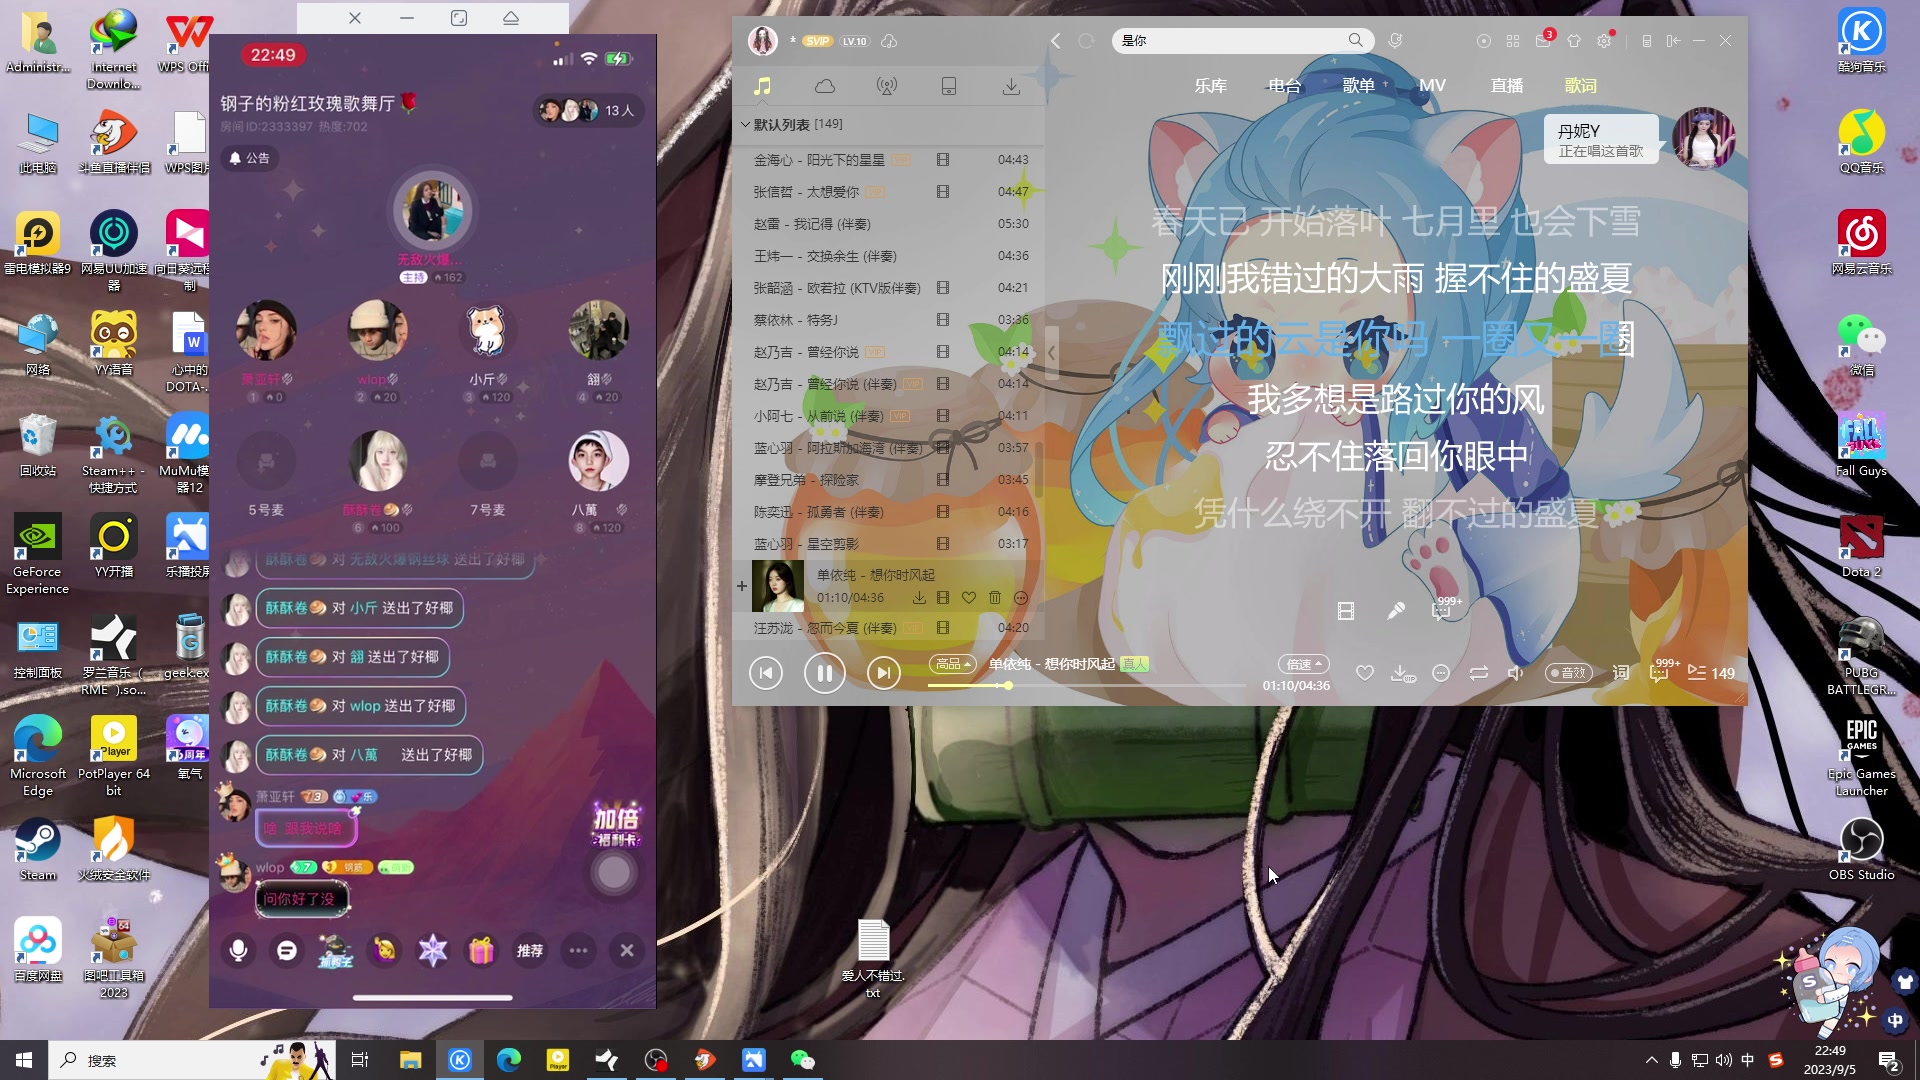Open KuGou settings gear icon

pos(1604,41)
